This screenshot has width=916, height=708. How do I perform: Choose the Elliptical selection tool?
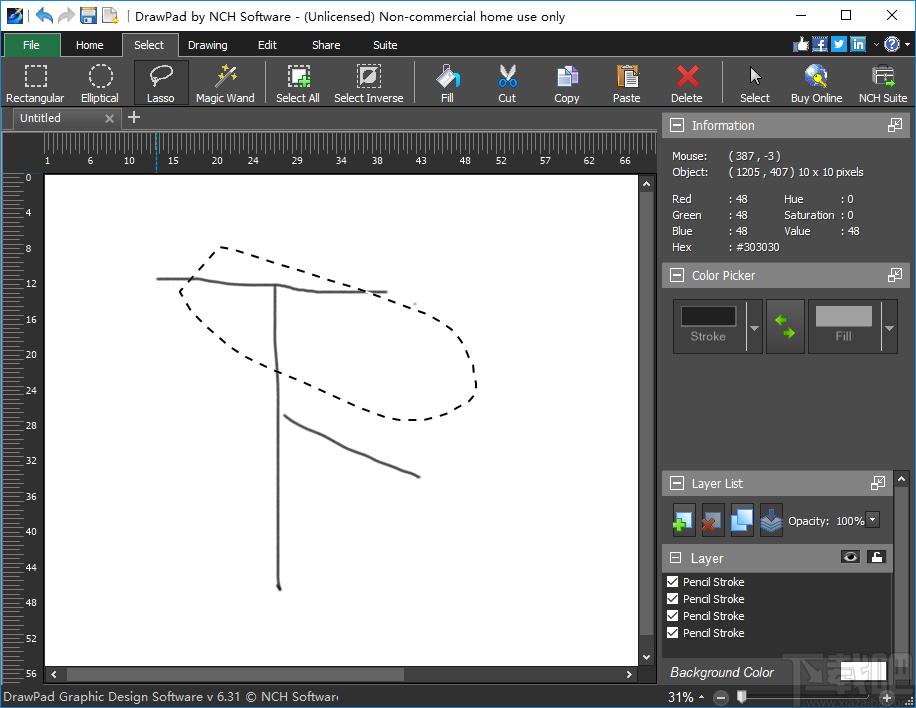(x=100, y=83)
